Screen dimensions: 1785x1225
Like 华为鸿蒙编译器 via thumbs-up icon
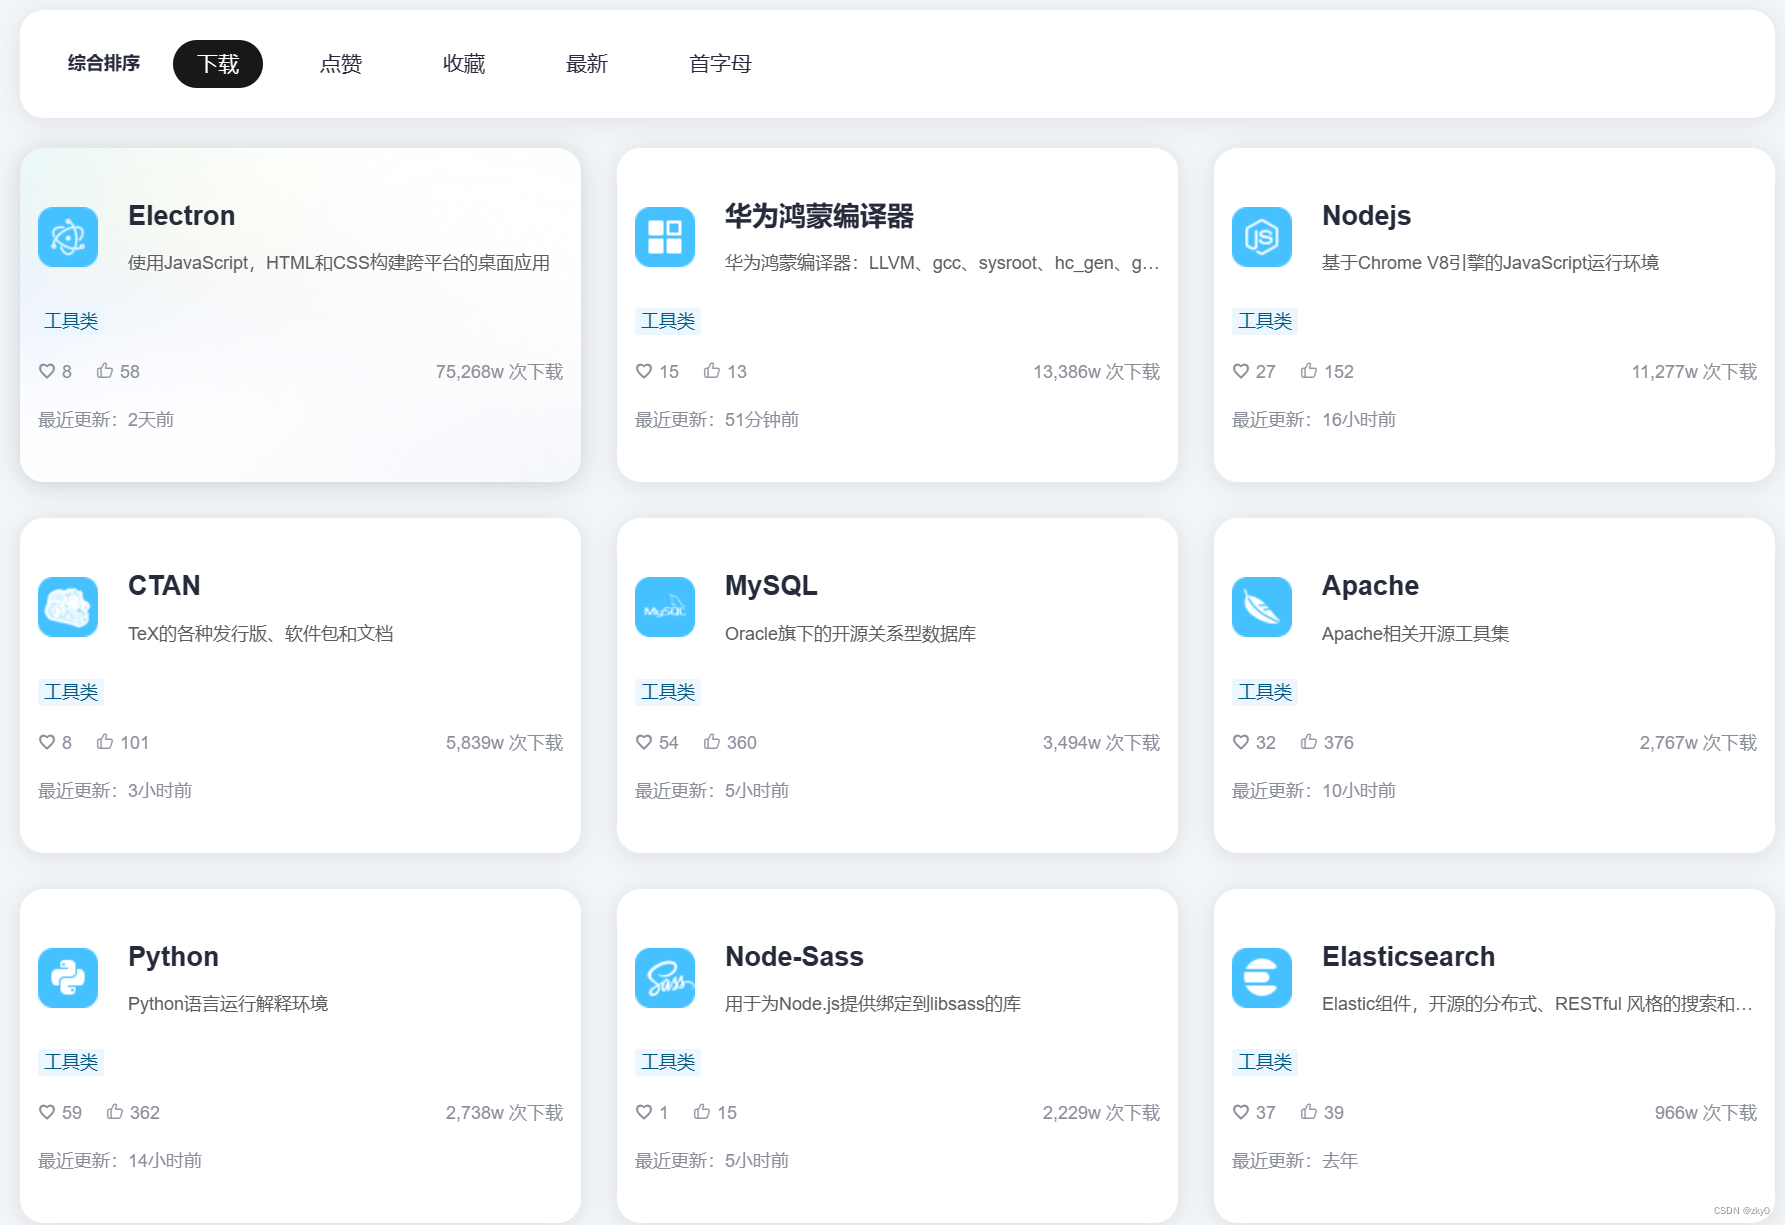coord(712,371)
